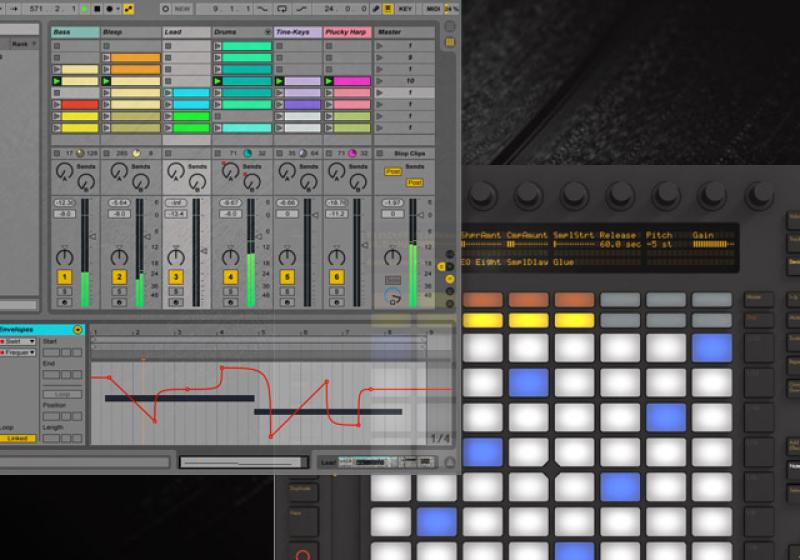Select the Lead track header
This screenshot has height=560, width=800.
(186, 32)
